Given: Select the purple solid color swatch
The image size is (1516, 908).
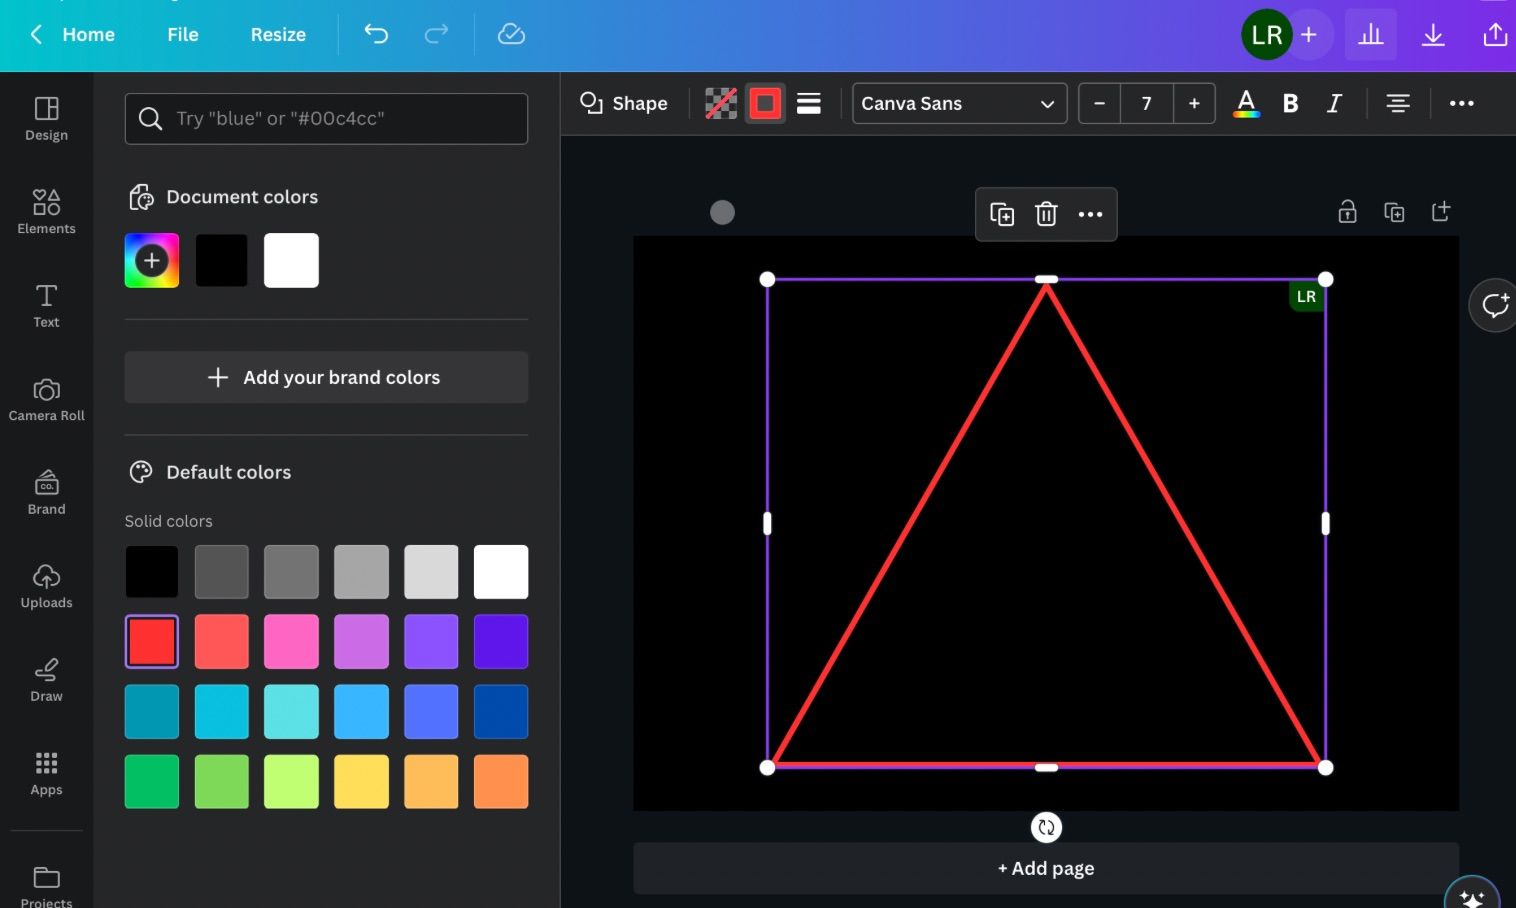Looking at the screenshot, I should (431, 641).
